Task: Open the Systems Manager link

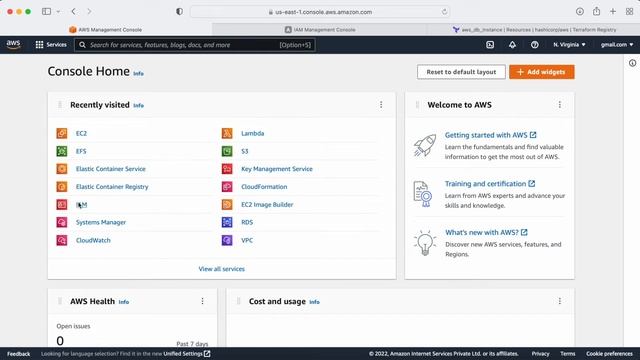Action: 101,222
